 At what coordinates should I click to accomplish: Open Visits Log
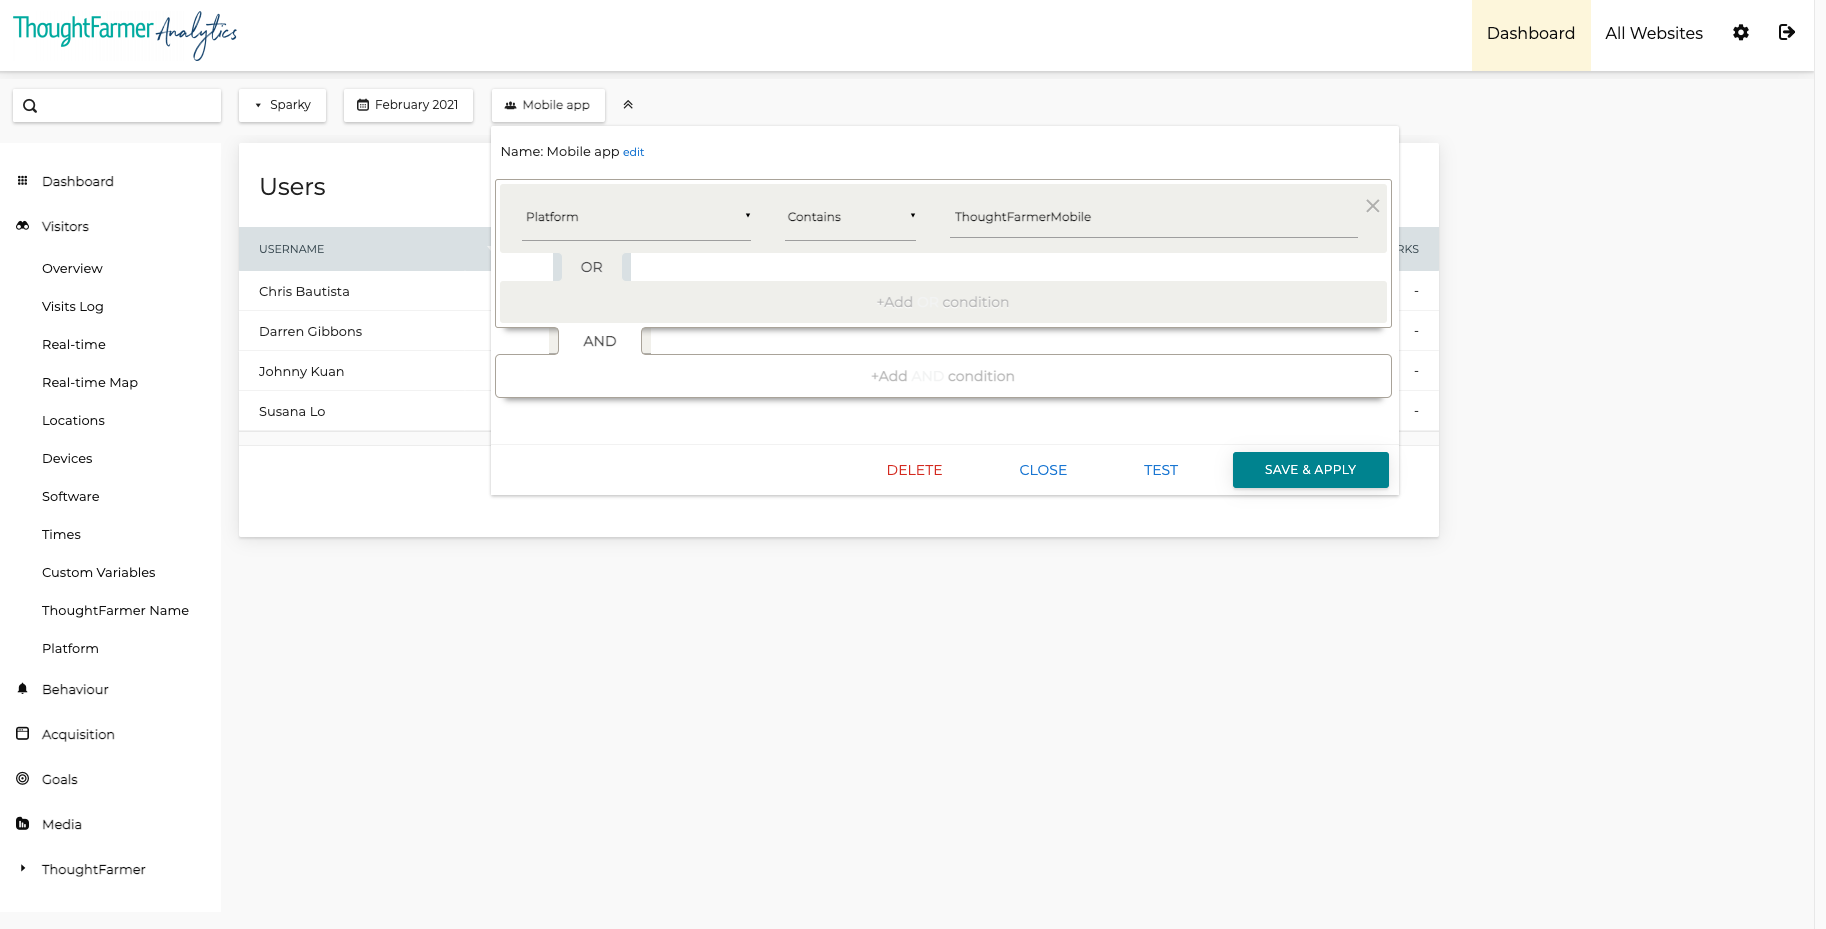[73, 307]
